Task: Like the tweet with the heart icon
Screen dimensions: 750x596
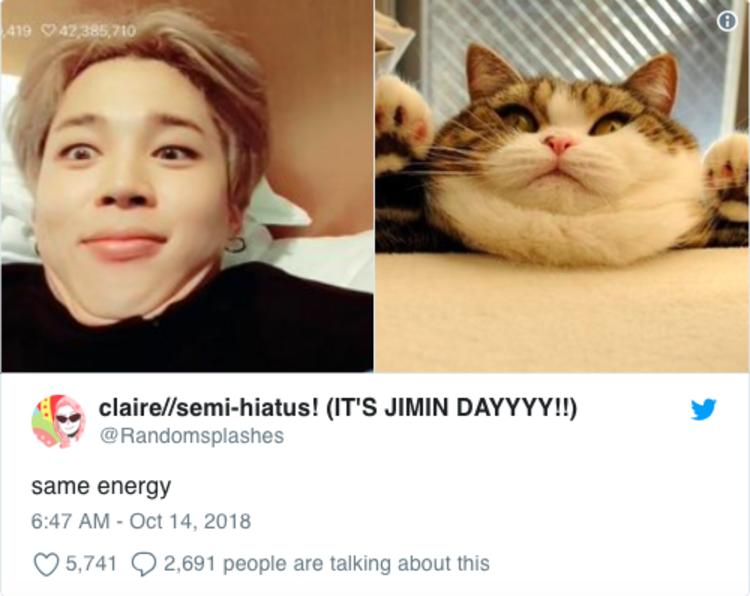Action: [46, 564]
